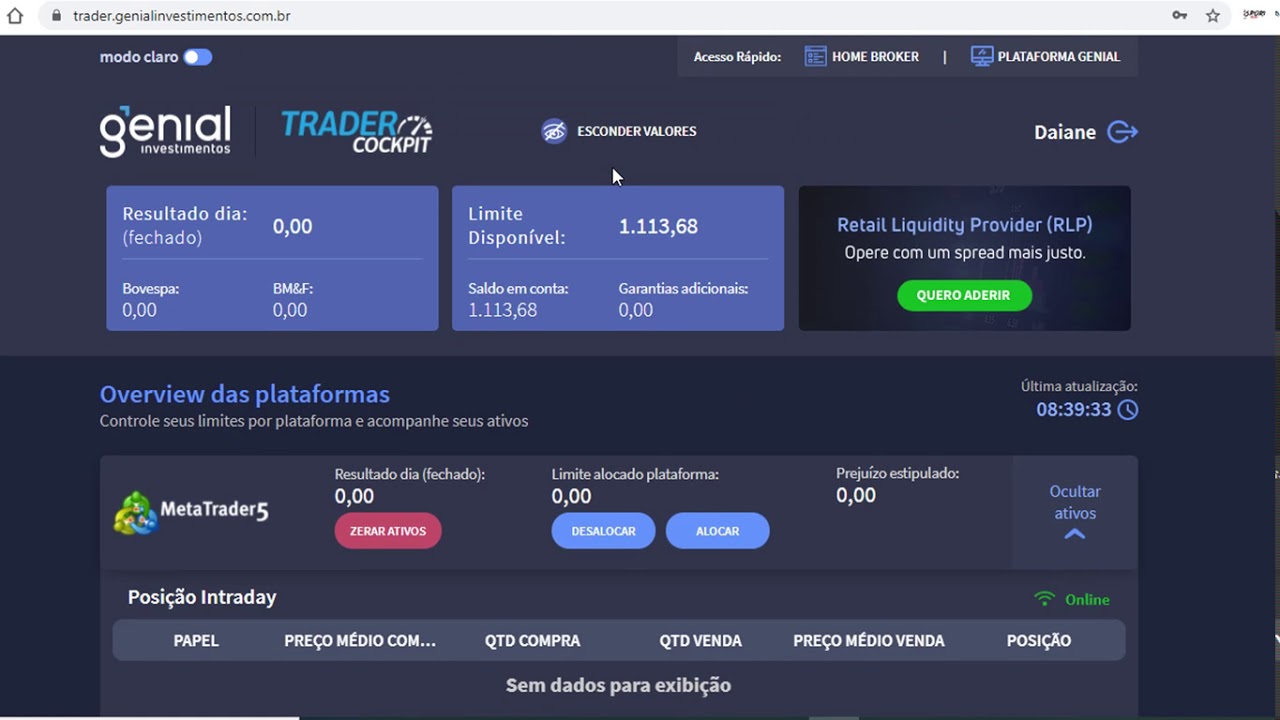Click the PAPEL column header
The image size is (1280, 720).
196,641
